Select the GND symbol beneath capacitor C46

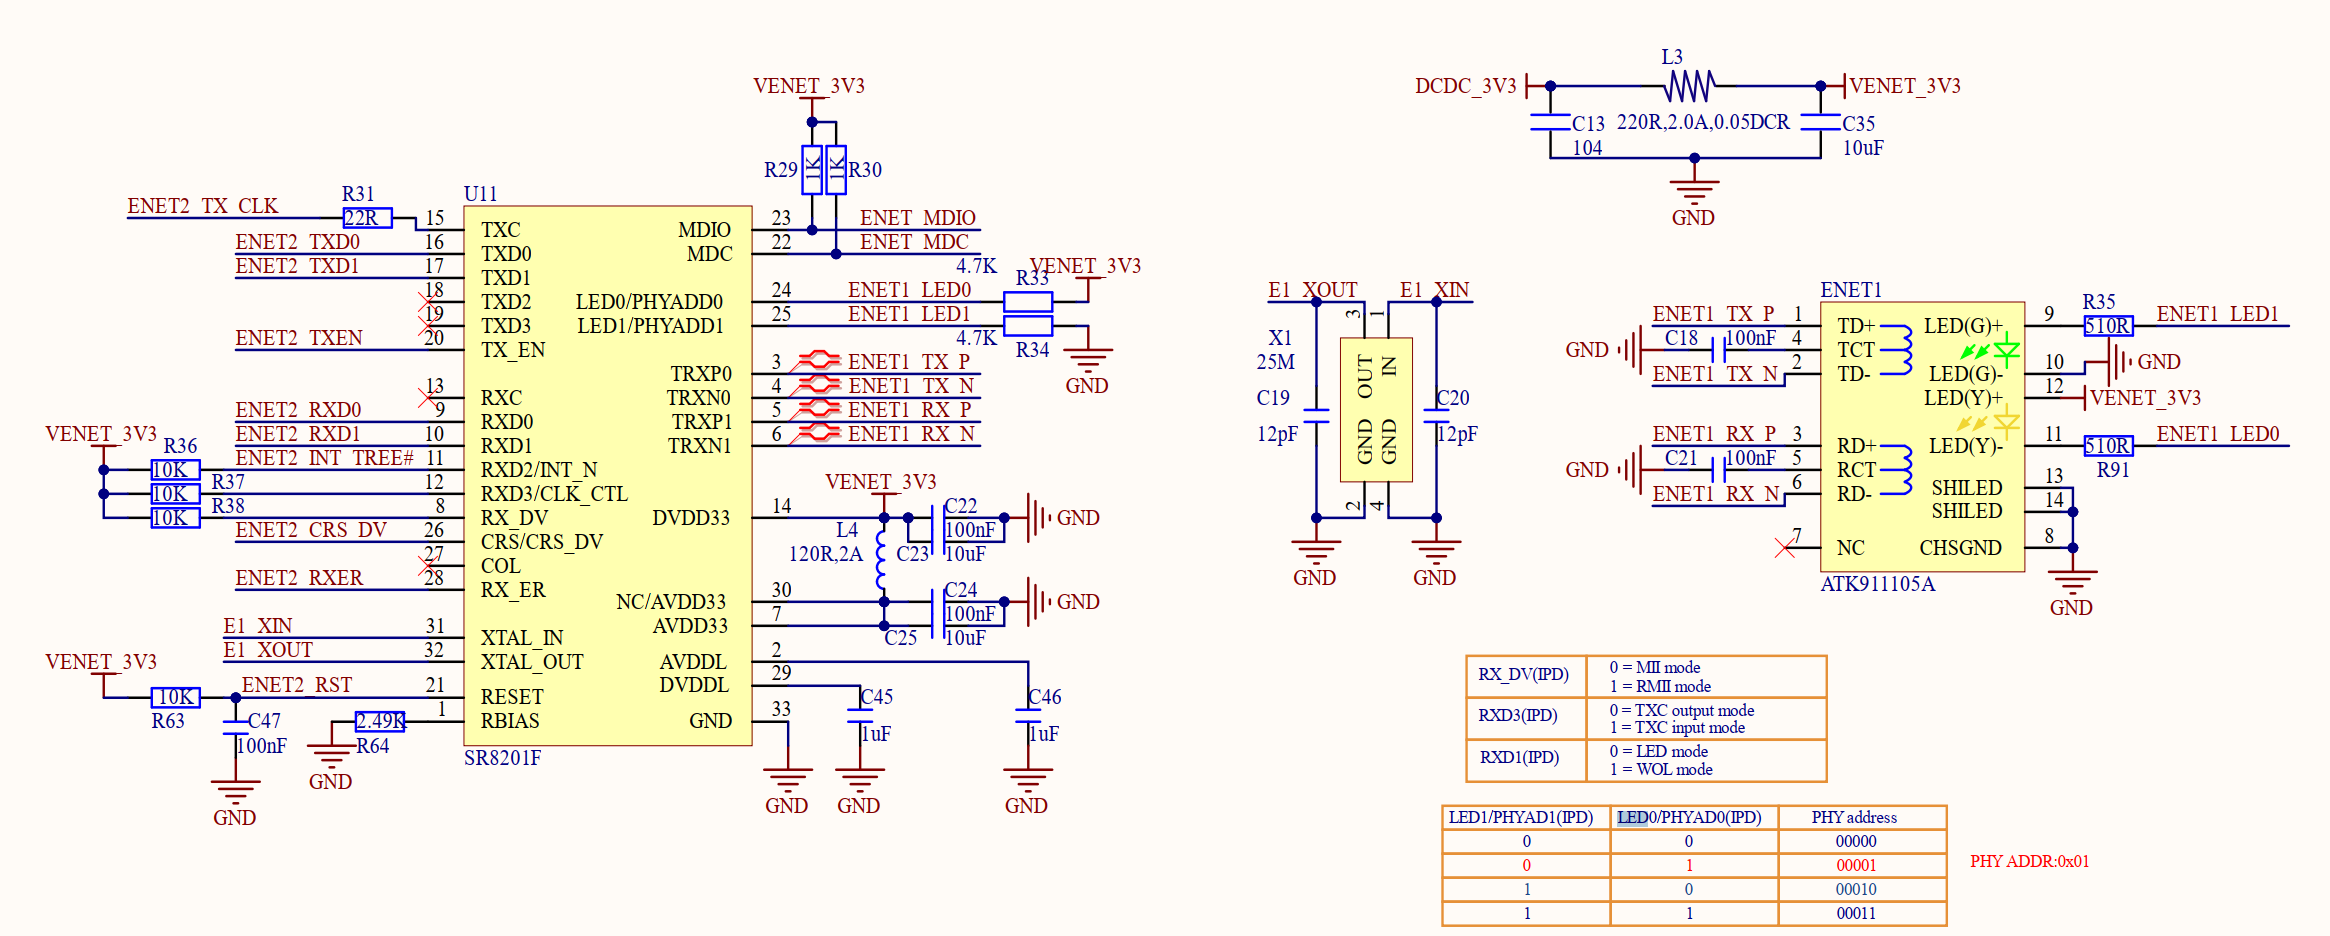click(1027, 780)
